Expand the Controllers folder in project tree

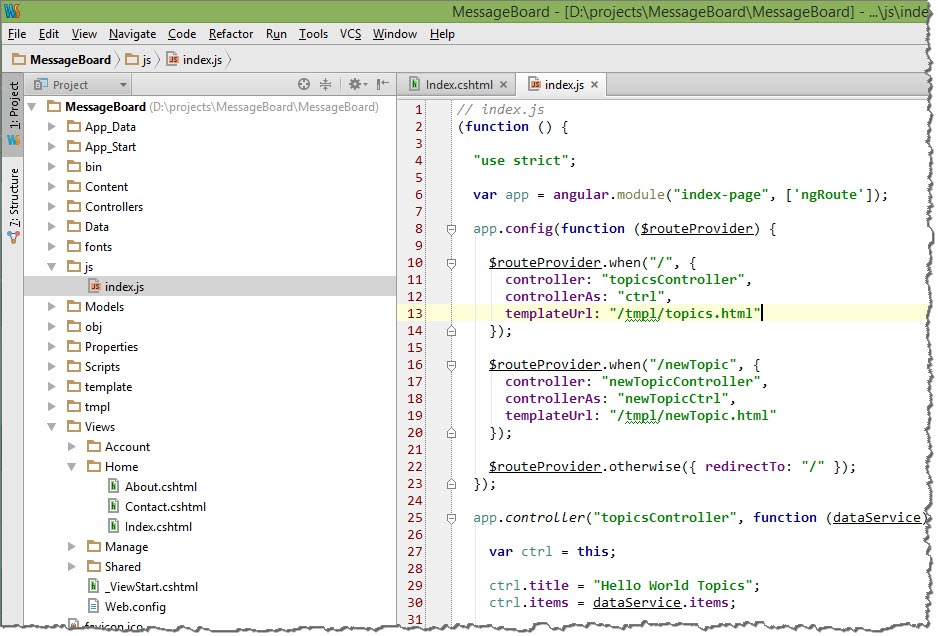[50, 207]
